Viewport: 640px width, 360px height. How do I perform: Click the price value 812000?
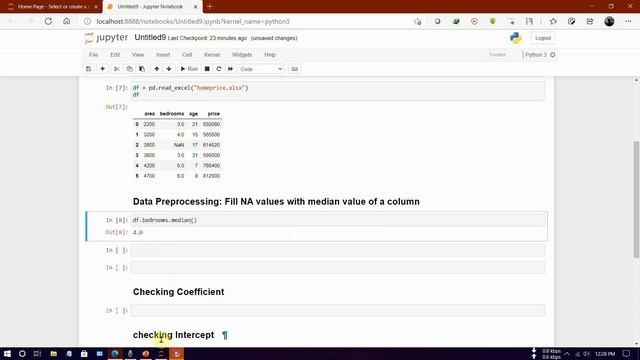pos(211,176)
